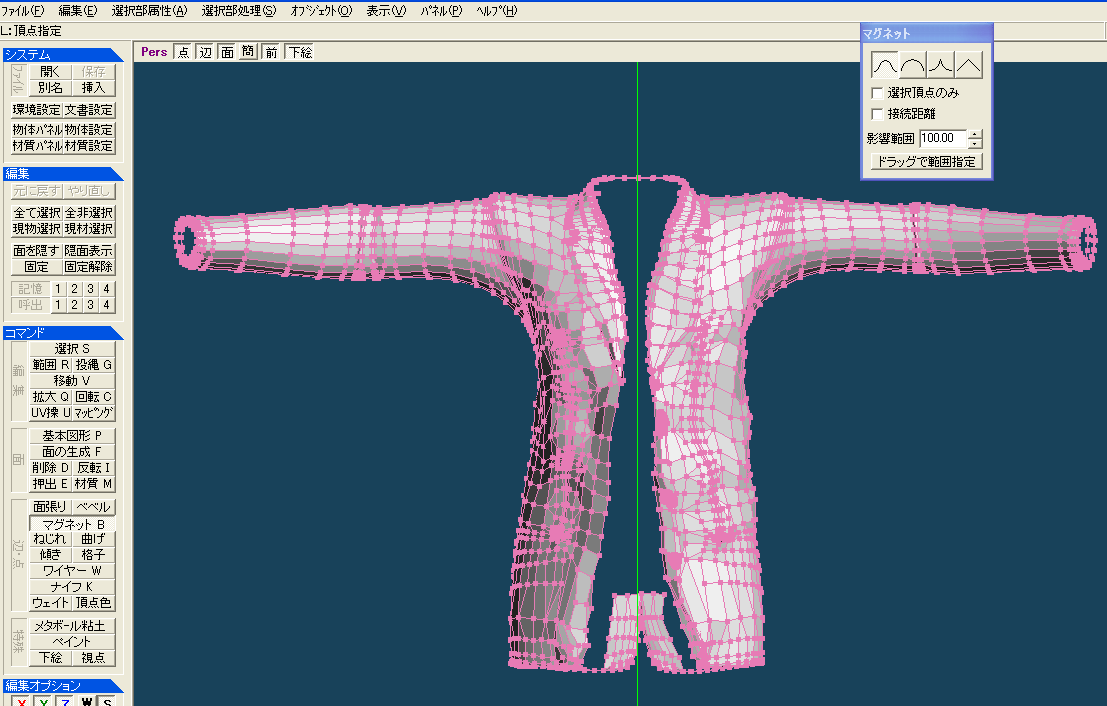This screenshot has width=1107, height=706.
Task: Select the ナイフ K command
Action: click(72, 587)
